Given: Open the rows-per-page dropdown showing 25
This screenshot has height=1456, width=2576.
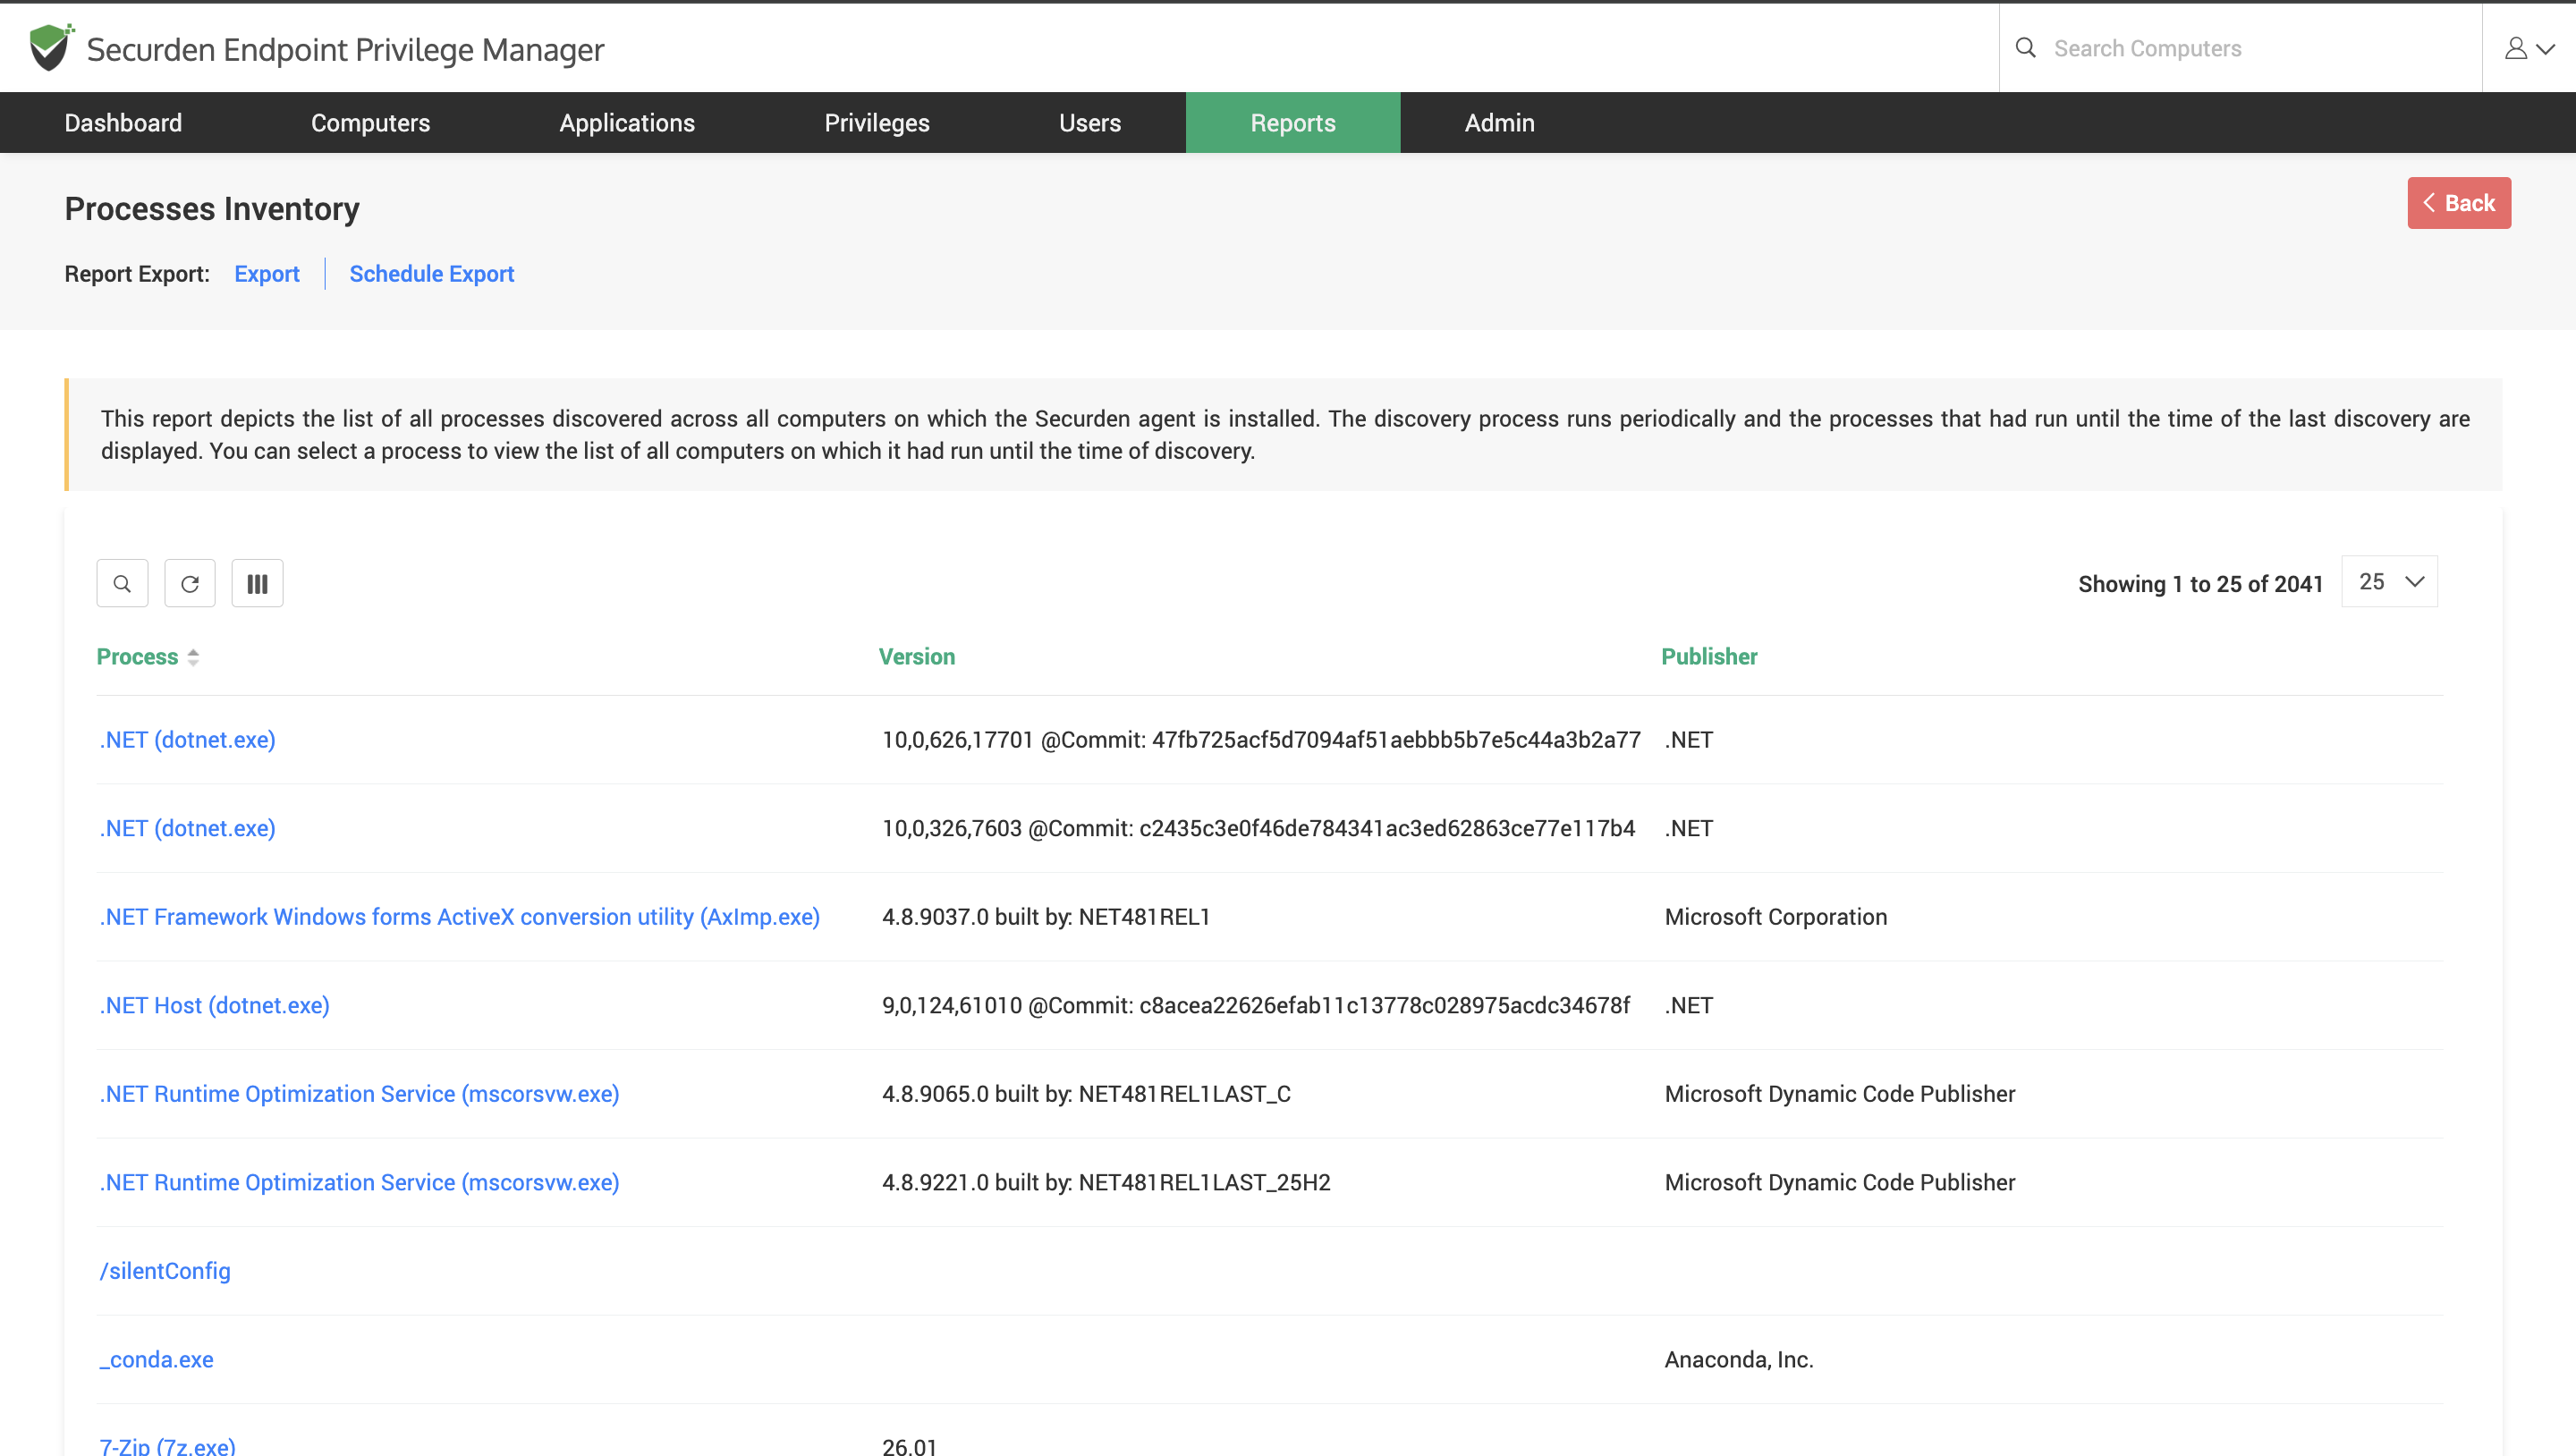Looking at the screenshot, I should [x=2389, y=582].
